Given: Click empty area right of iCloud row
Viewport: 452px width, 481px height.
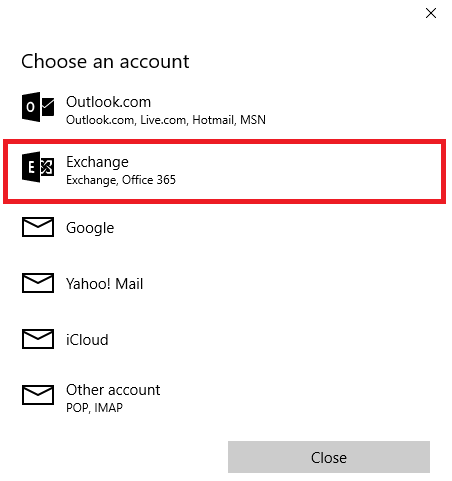Looking at the screenshot, I should point(277,340).
